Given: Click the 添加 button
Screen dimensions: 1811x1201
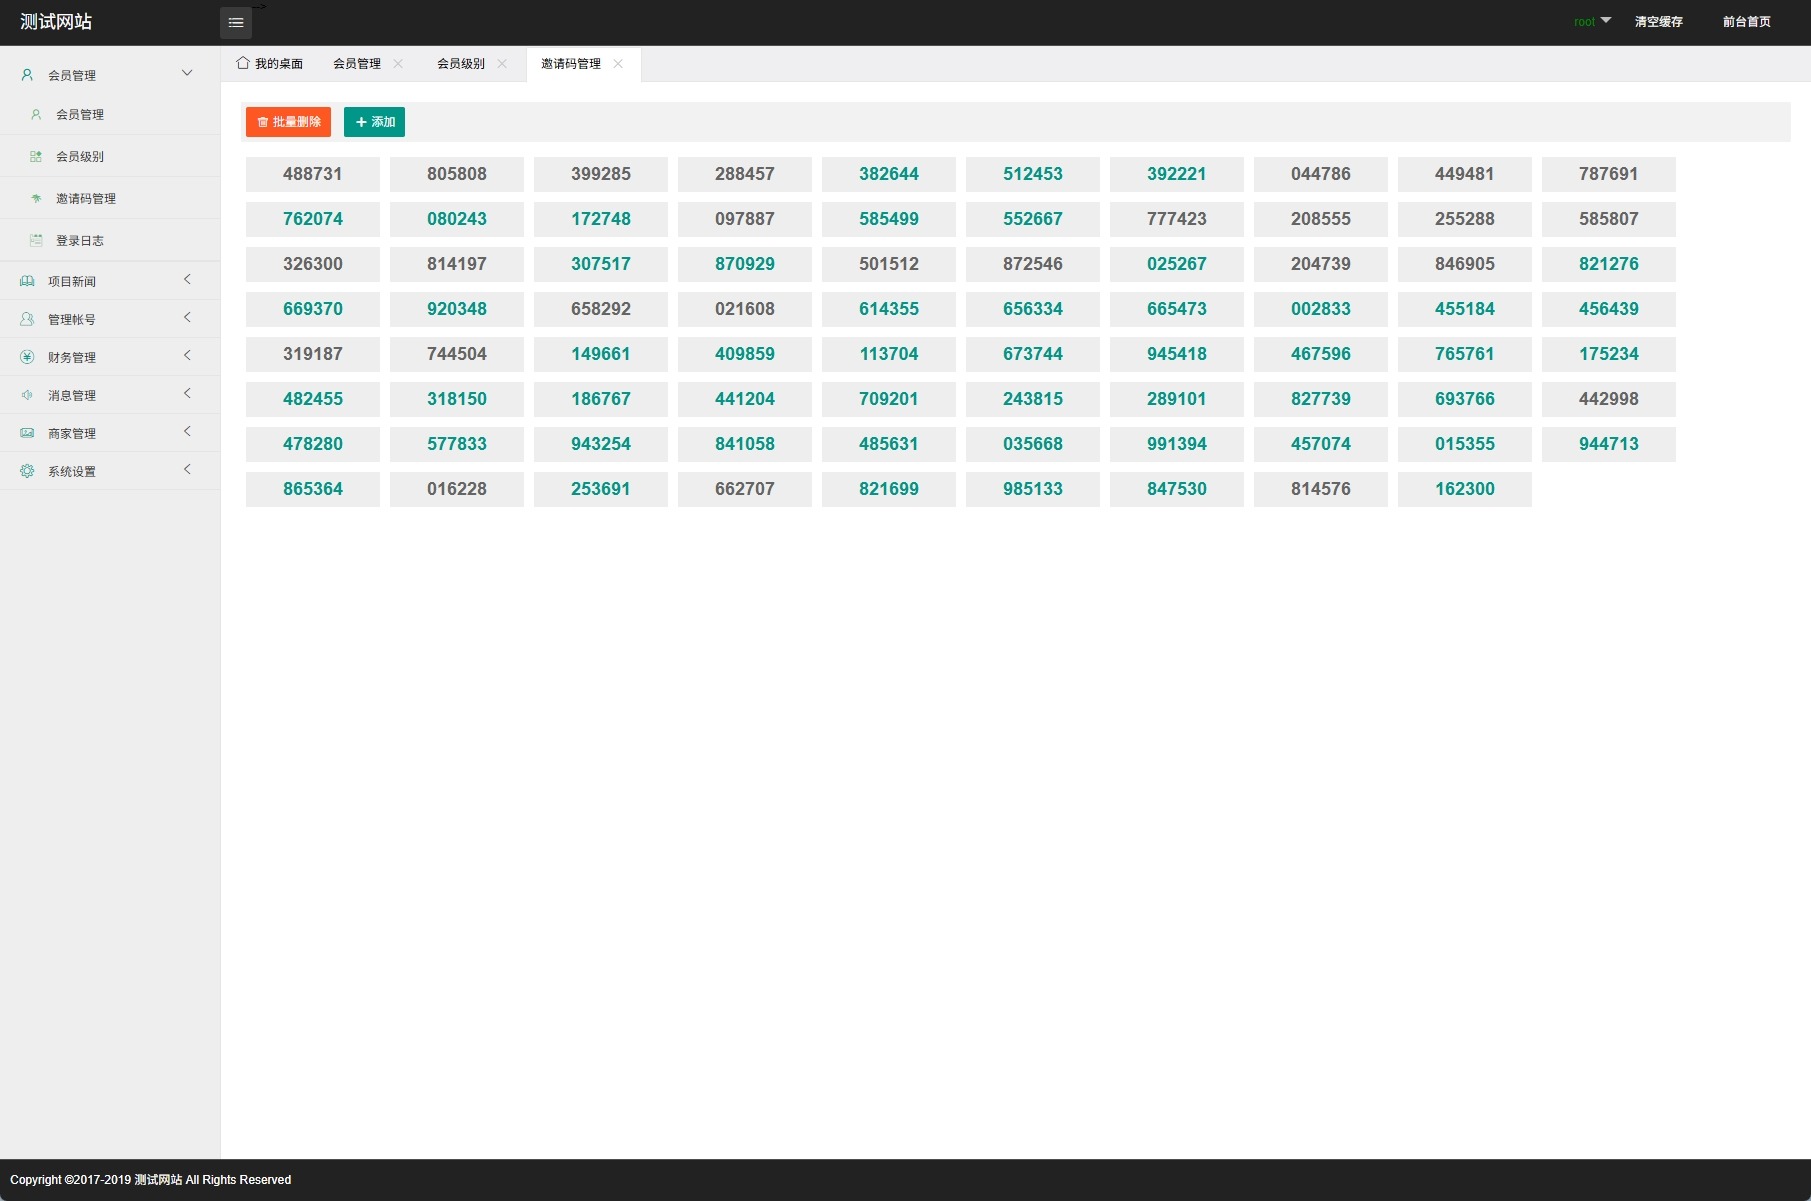Looking at the screenshot, I should point(374,122).
